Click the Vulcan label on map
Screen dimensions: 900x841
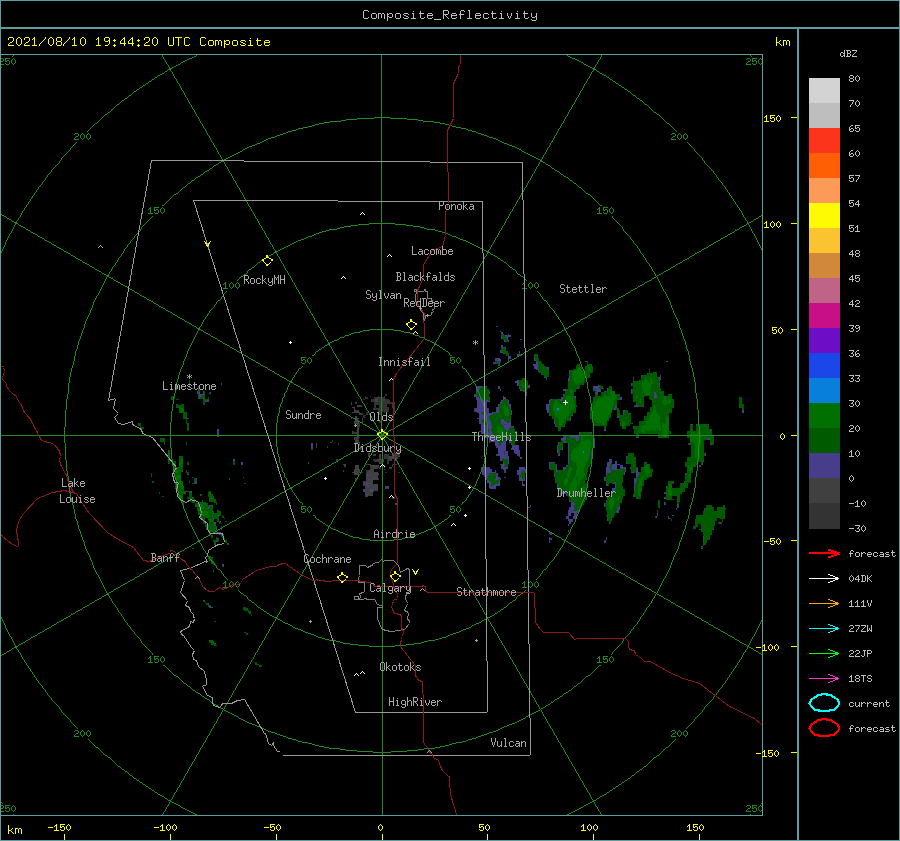click(x=508, y=743)
